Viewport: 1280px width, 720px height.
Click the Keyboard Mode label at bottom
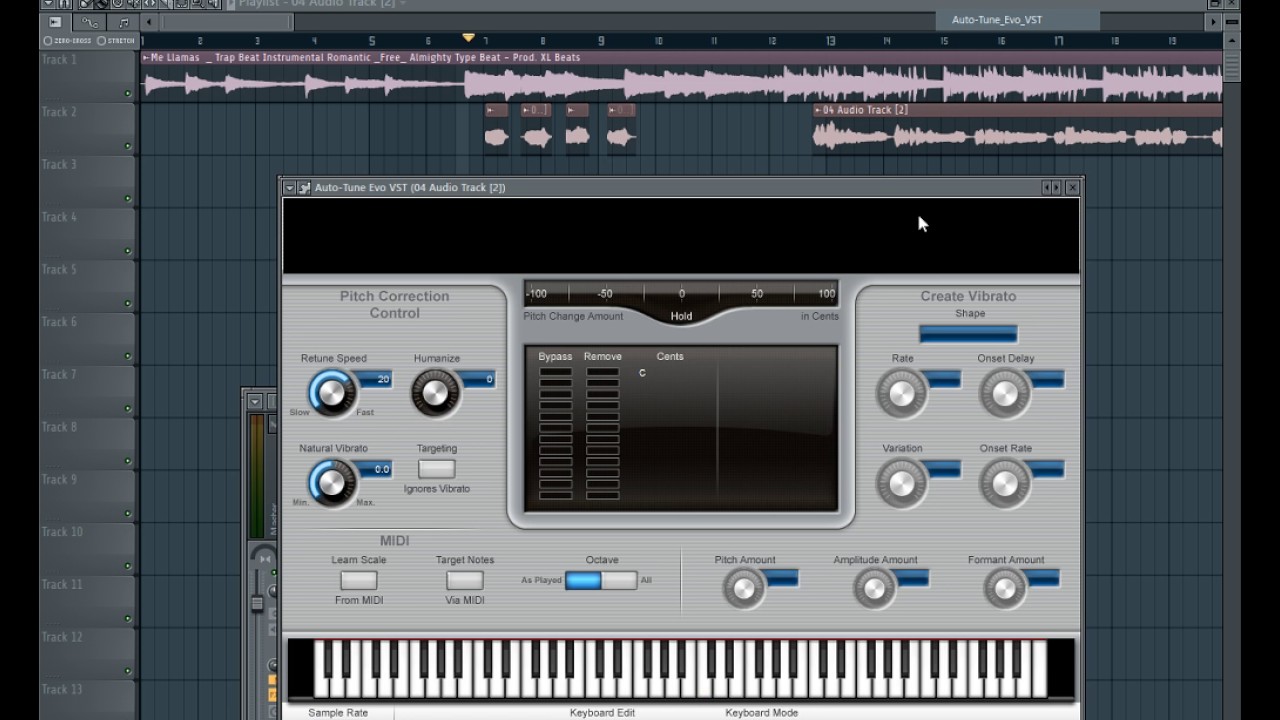pos(761,713)
